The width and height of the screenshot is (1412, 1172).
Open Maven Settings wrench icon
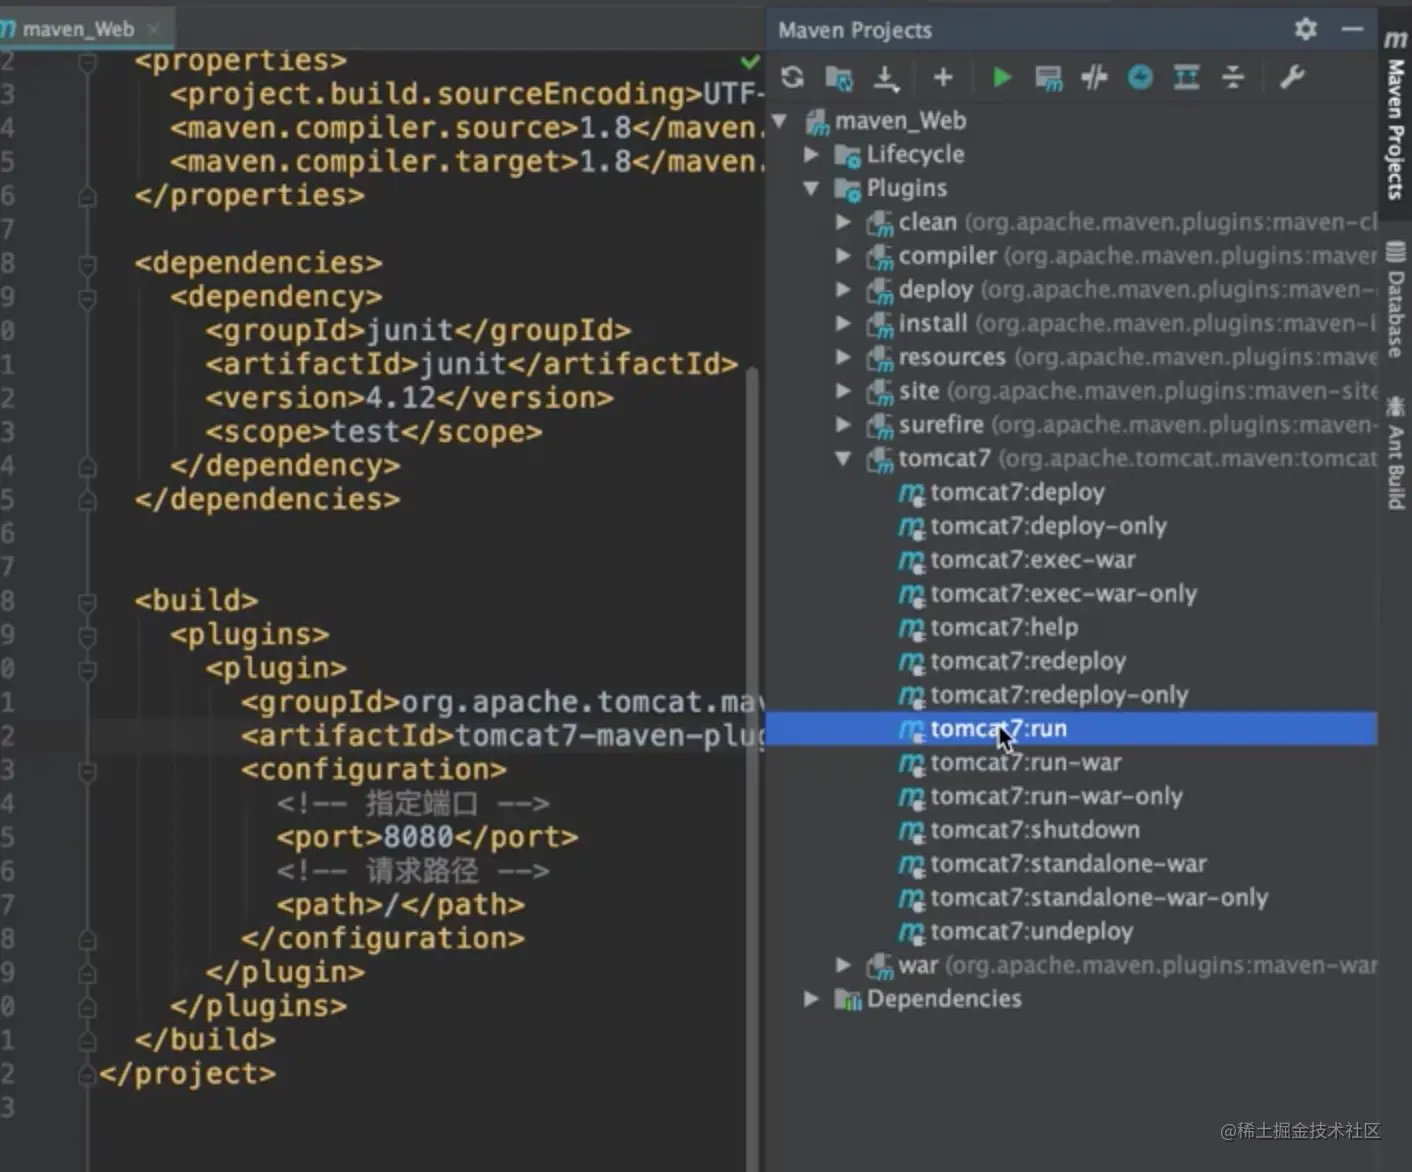point(1292,77)
